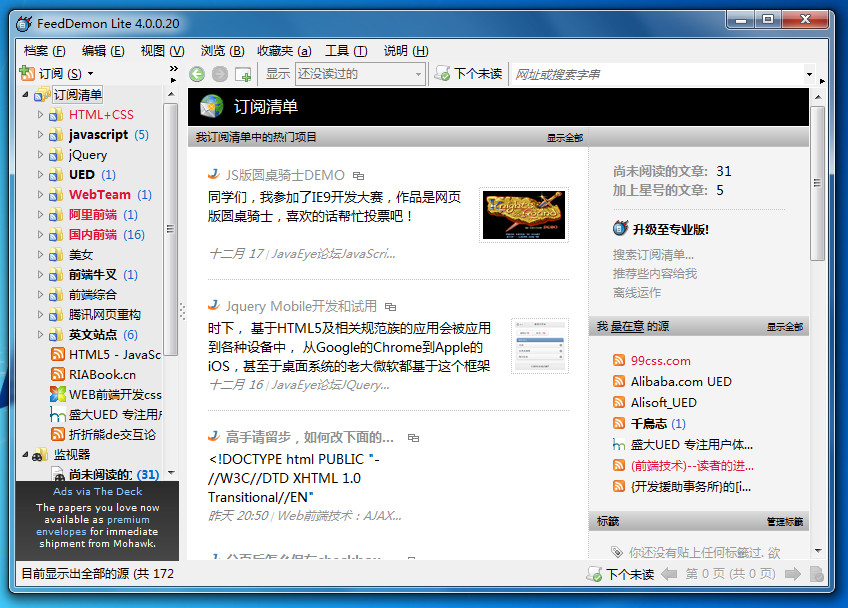
Task: Click 推荐些内容给我 link
Action: pyautogui.click(x=654, y=273)
